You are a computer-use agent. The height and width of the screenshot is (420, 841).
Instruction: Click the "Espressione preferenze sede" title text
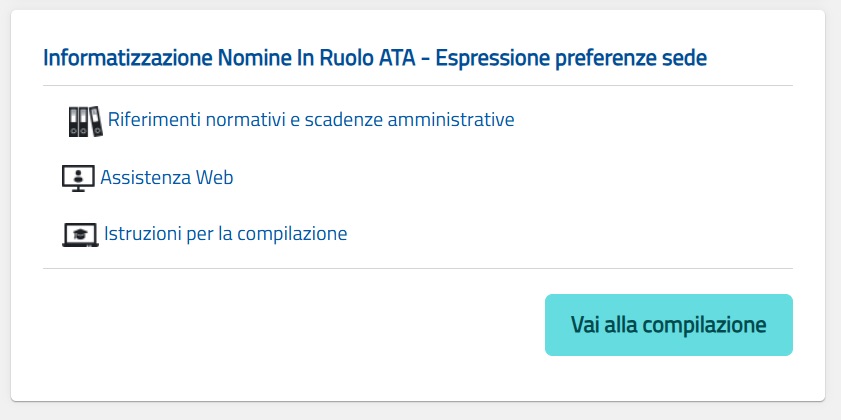(571, 58)
